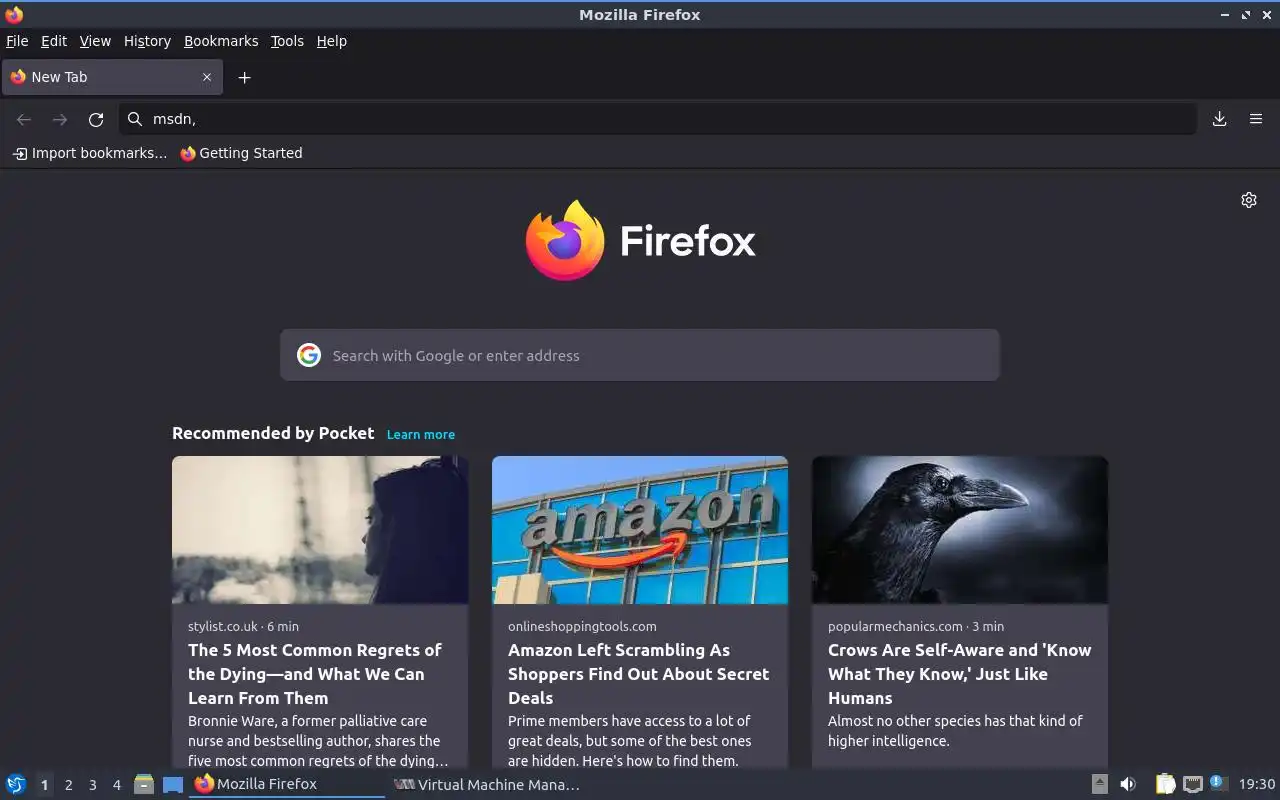This screenshot has height=800, width=1280.
Task: Switch to workspace 1 in pager
Action: (44, 785)
